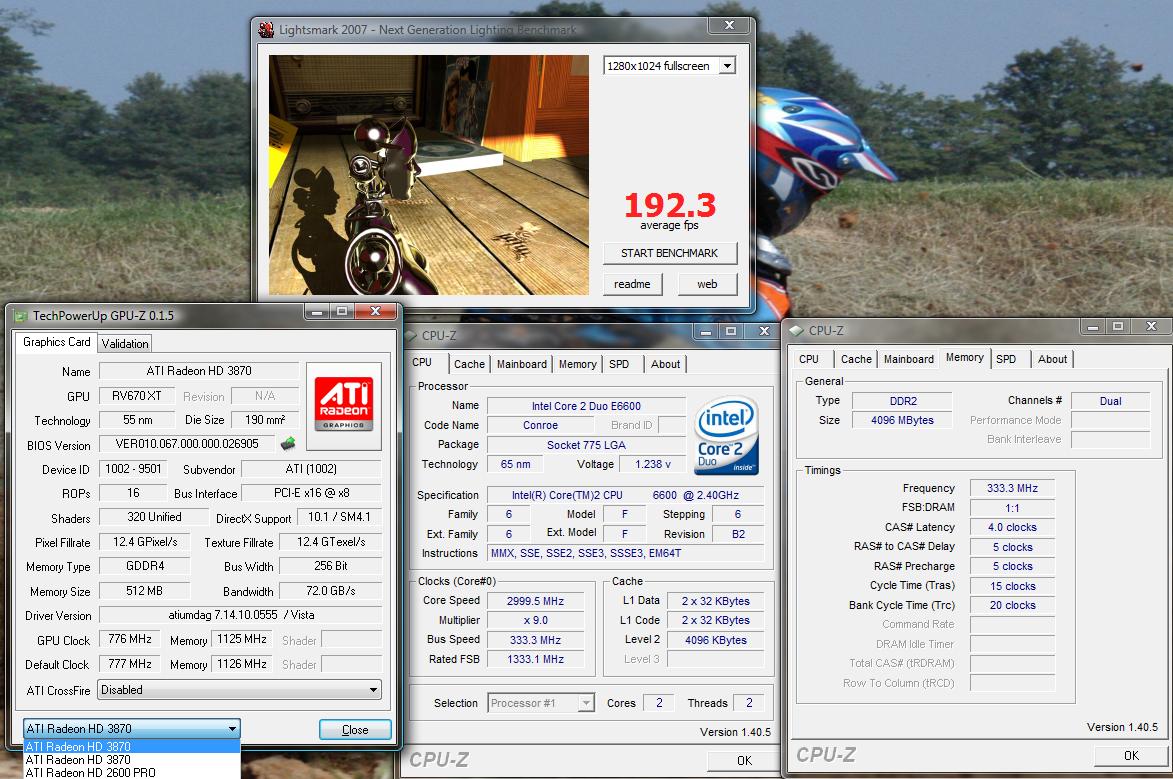Click the Rated FSB 1333.1 MHz value

tap(535, 659)
